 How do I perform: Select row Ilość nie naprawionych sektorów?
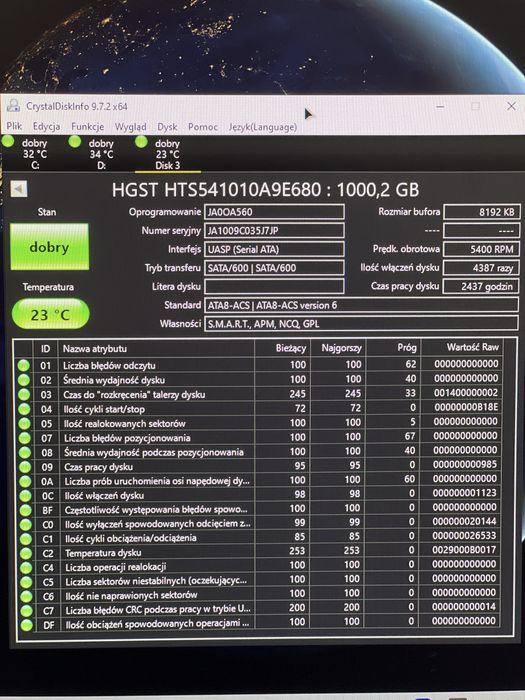click(260, 595)
